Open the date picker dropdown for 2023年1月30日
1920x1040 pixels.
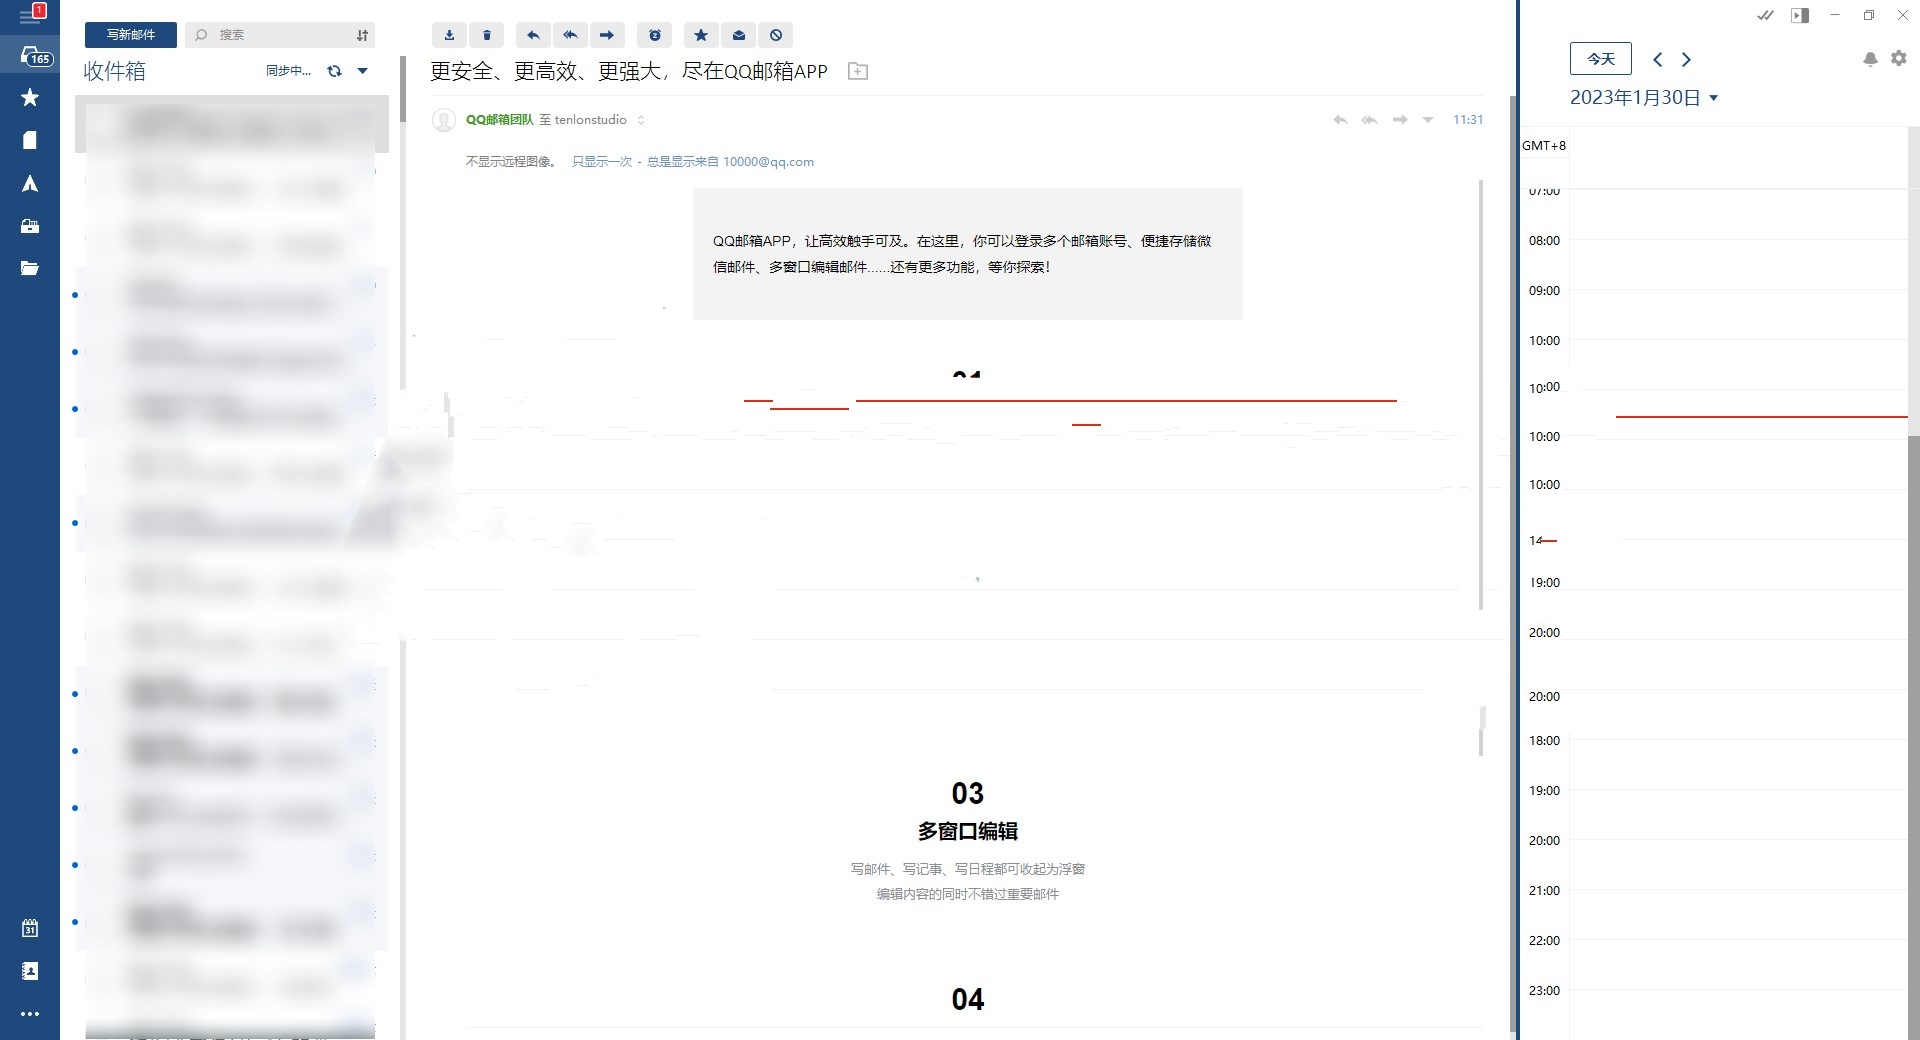click(x=1714, y=98)
